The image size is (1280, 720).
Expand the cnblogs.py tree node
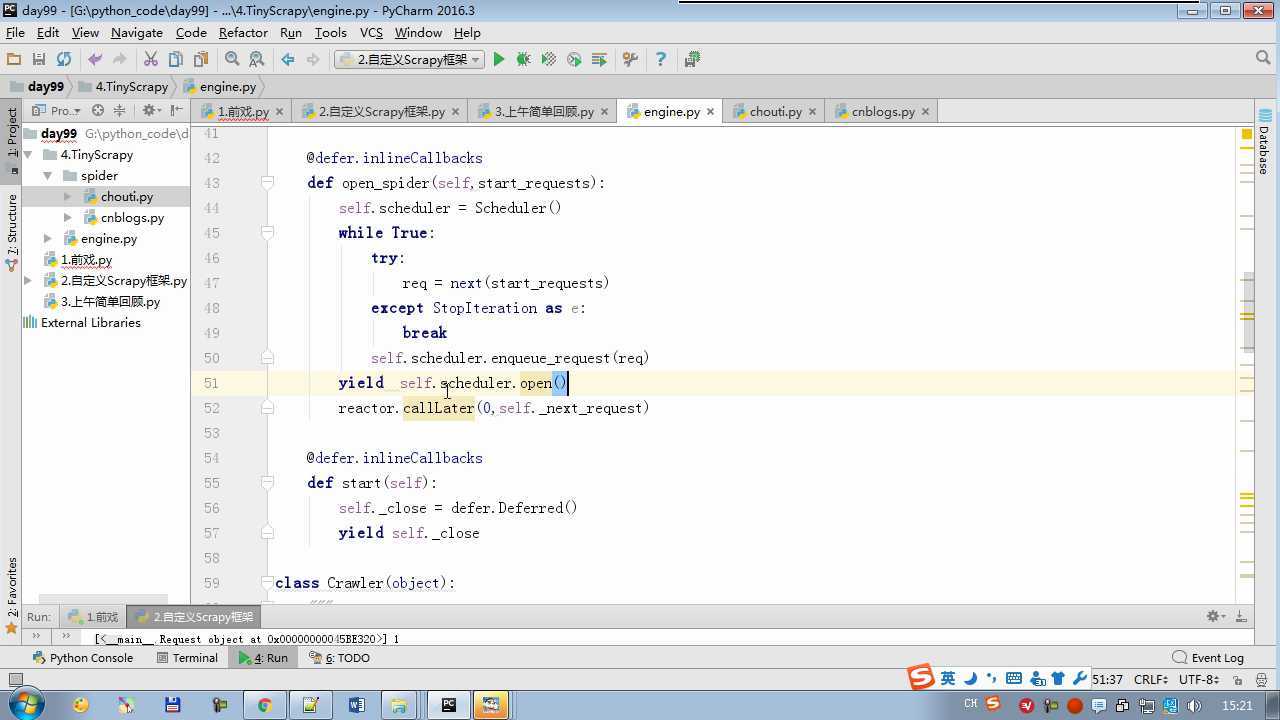click(67, 218)
